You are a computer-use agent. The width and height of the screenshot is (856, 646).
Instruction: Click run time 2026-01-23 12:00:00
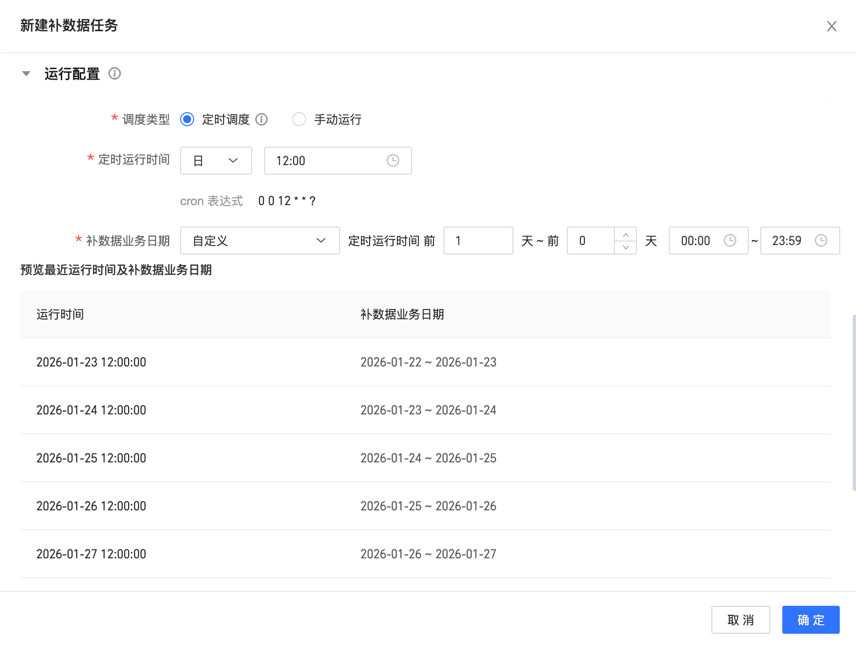(x=91, y=362)
